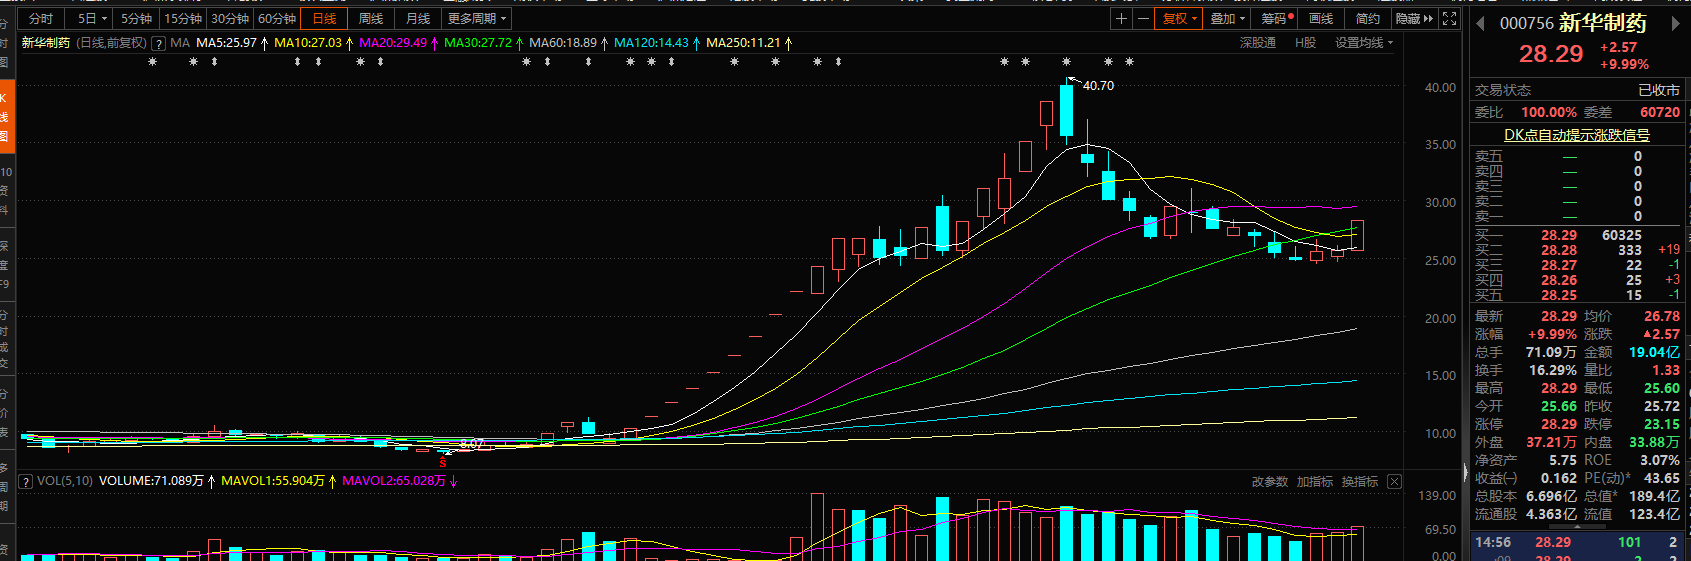Click 改参数 to modify indicator parameters
Screen dimensions: 1691x561
coord(1270,482)
